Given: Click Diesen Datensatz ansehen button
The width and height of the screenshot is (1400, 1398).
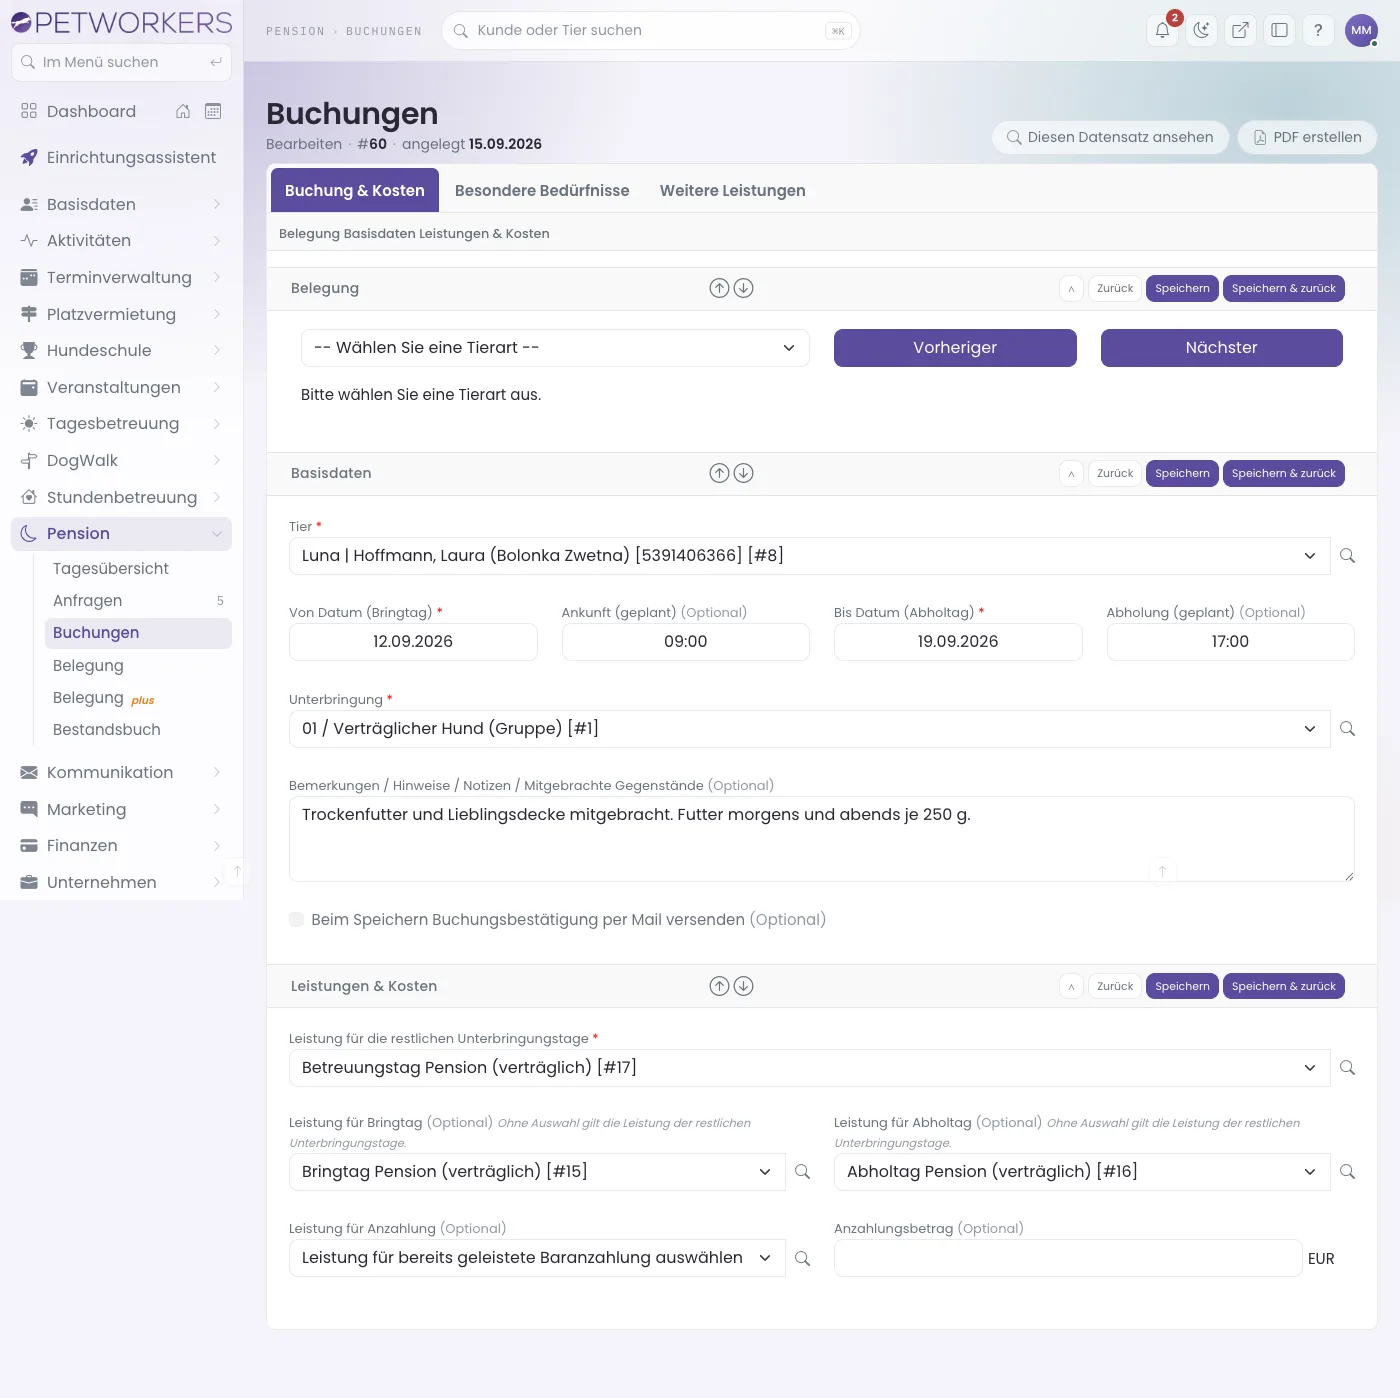Looking at the screenshot, I should pos(1110,137).
